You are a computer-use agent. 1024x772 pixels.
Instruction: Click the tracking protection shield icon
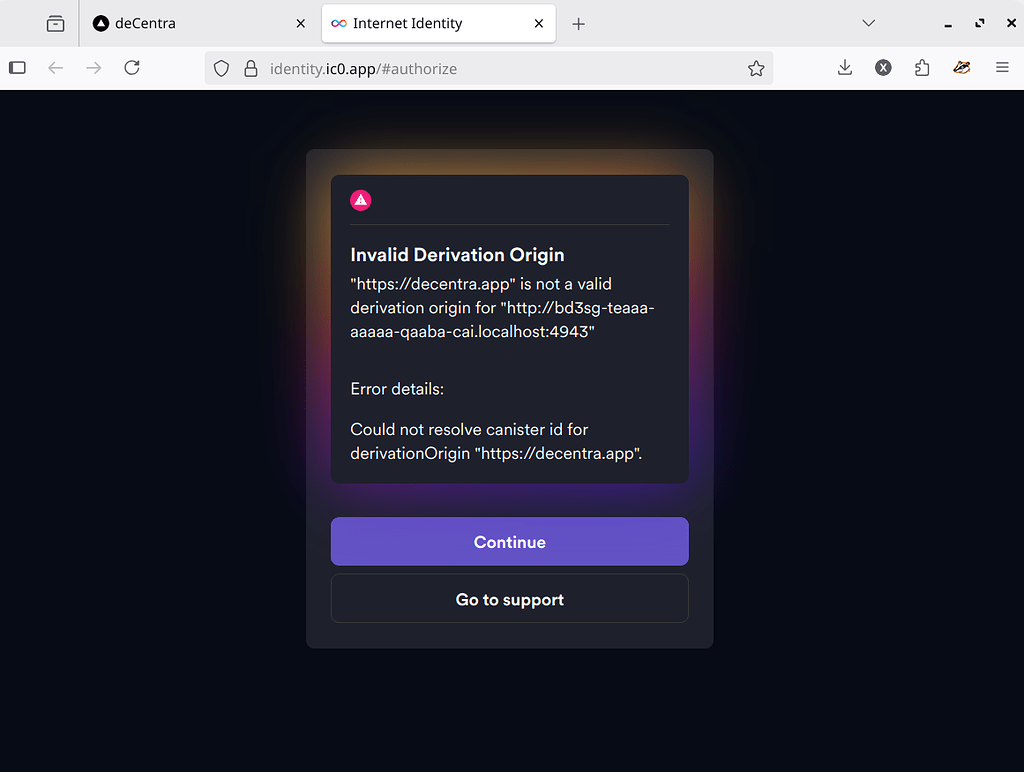point(221,68)
